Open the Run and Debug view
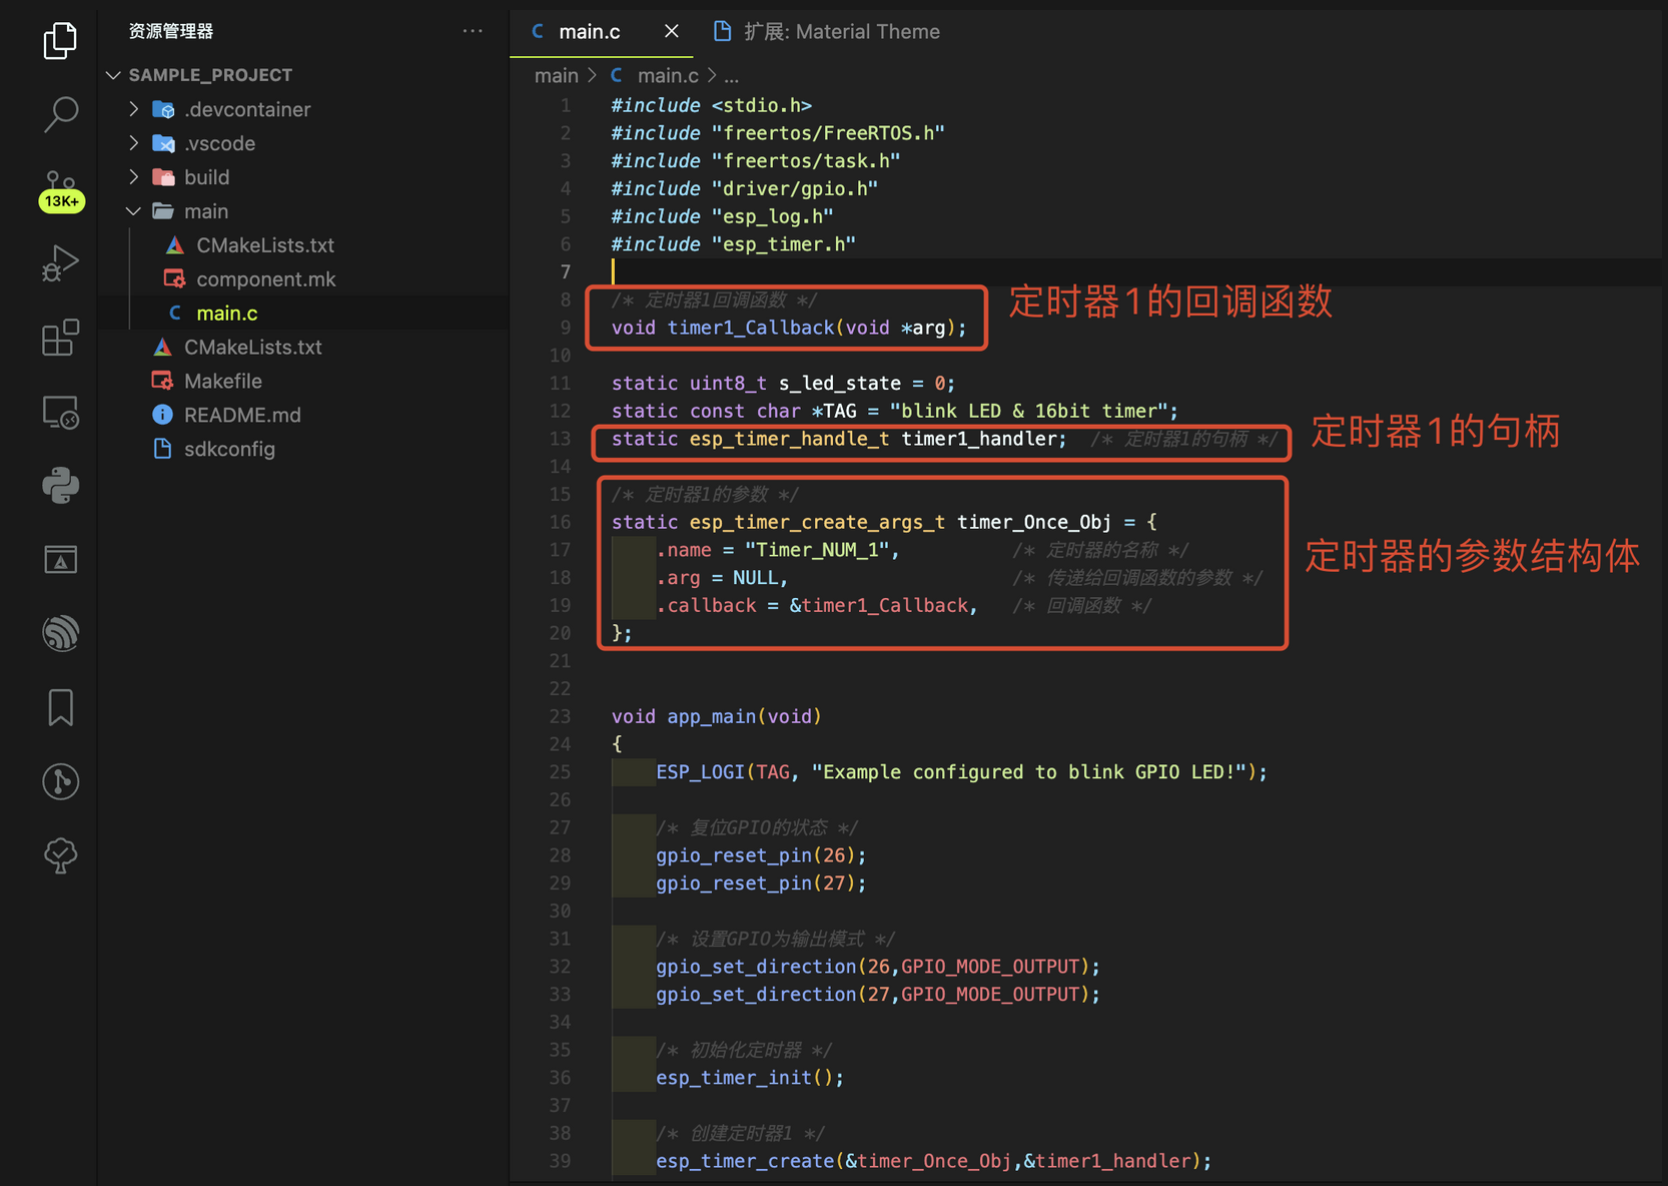1668x1186 pixels. point(60,263)
